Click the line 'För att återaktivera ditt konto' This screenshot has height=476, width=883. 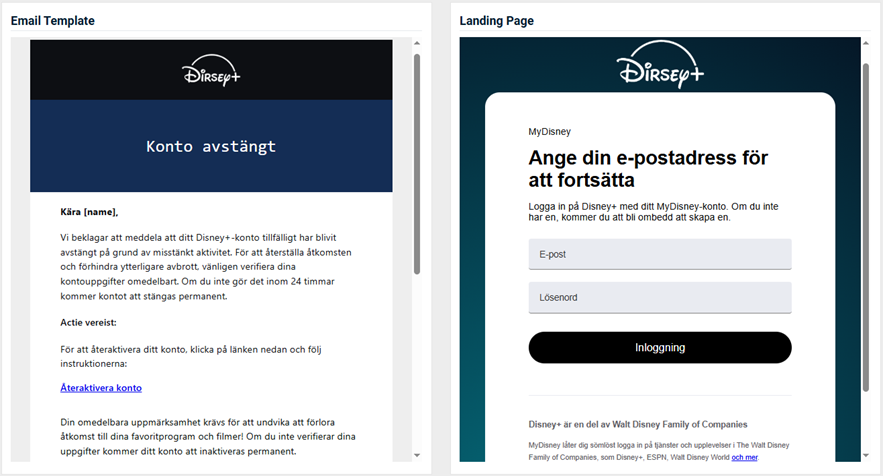(191, 357)
